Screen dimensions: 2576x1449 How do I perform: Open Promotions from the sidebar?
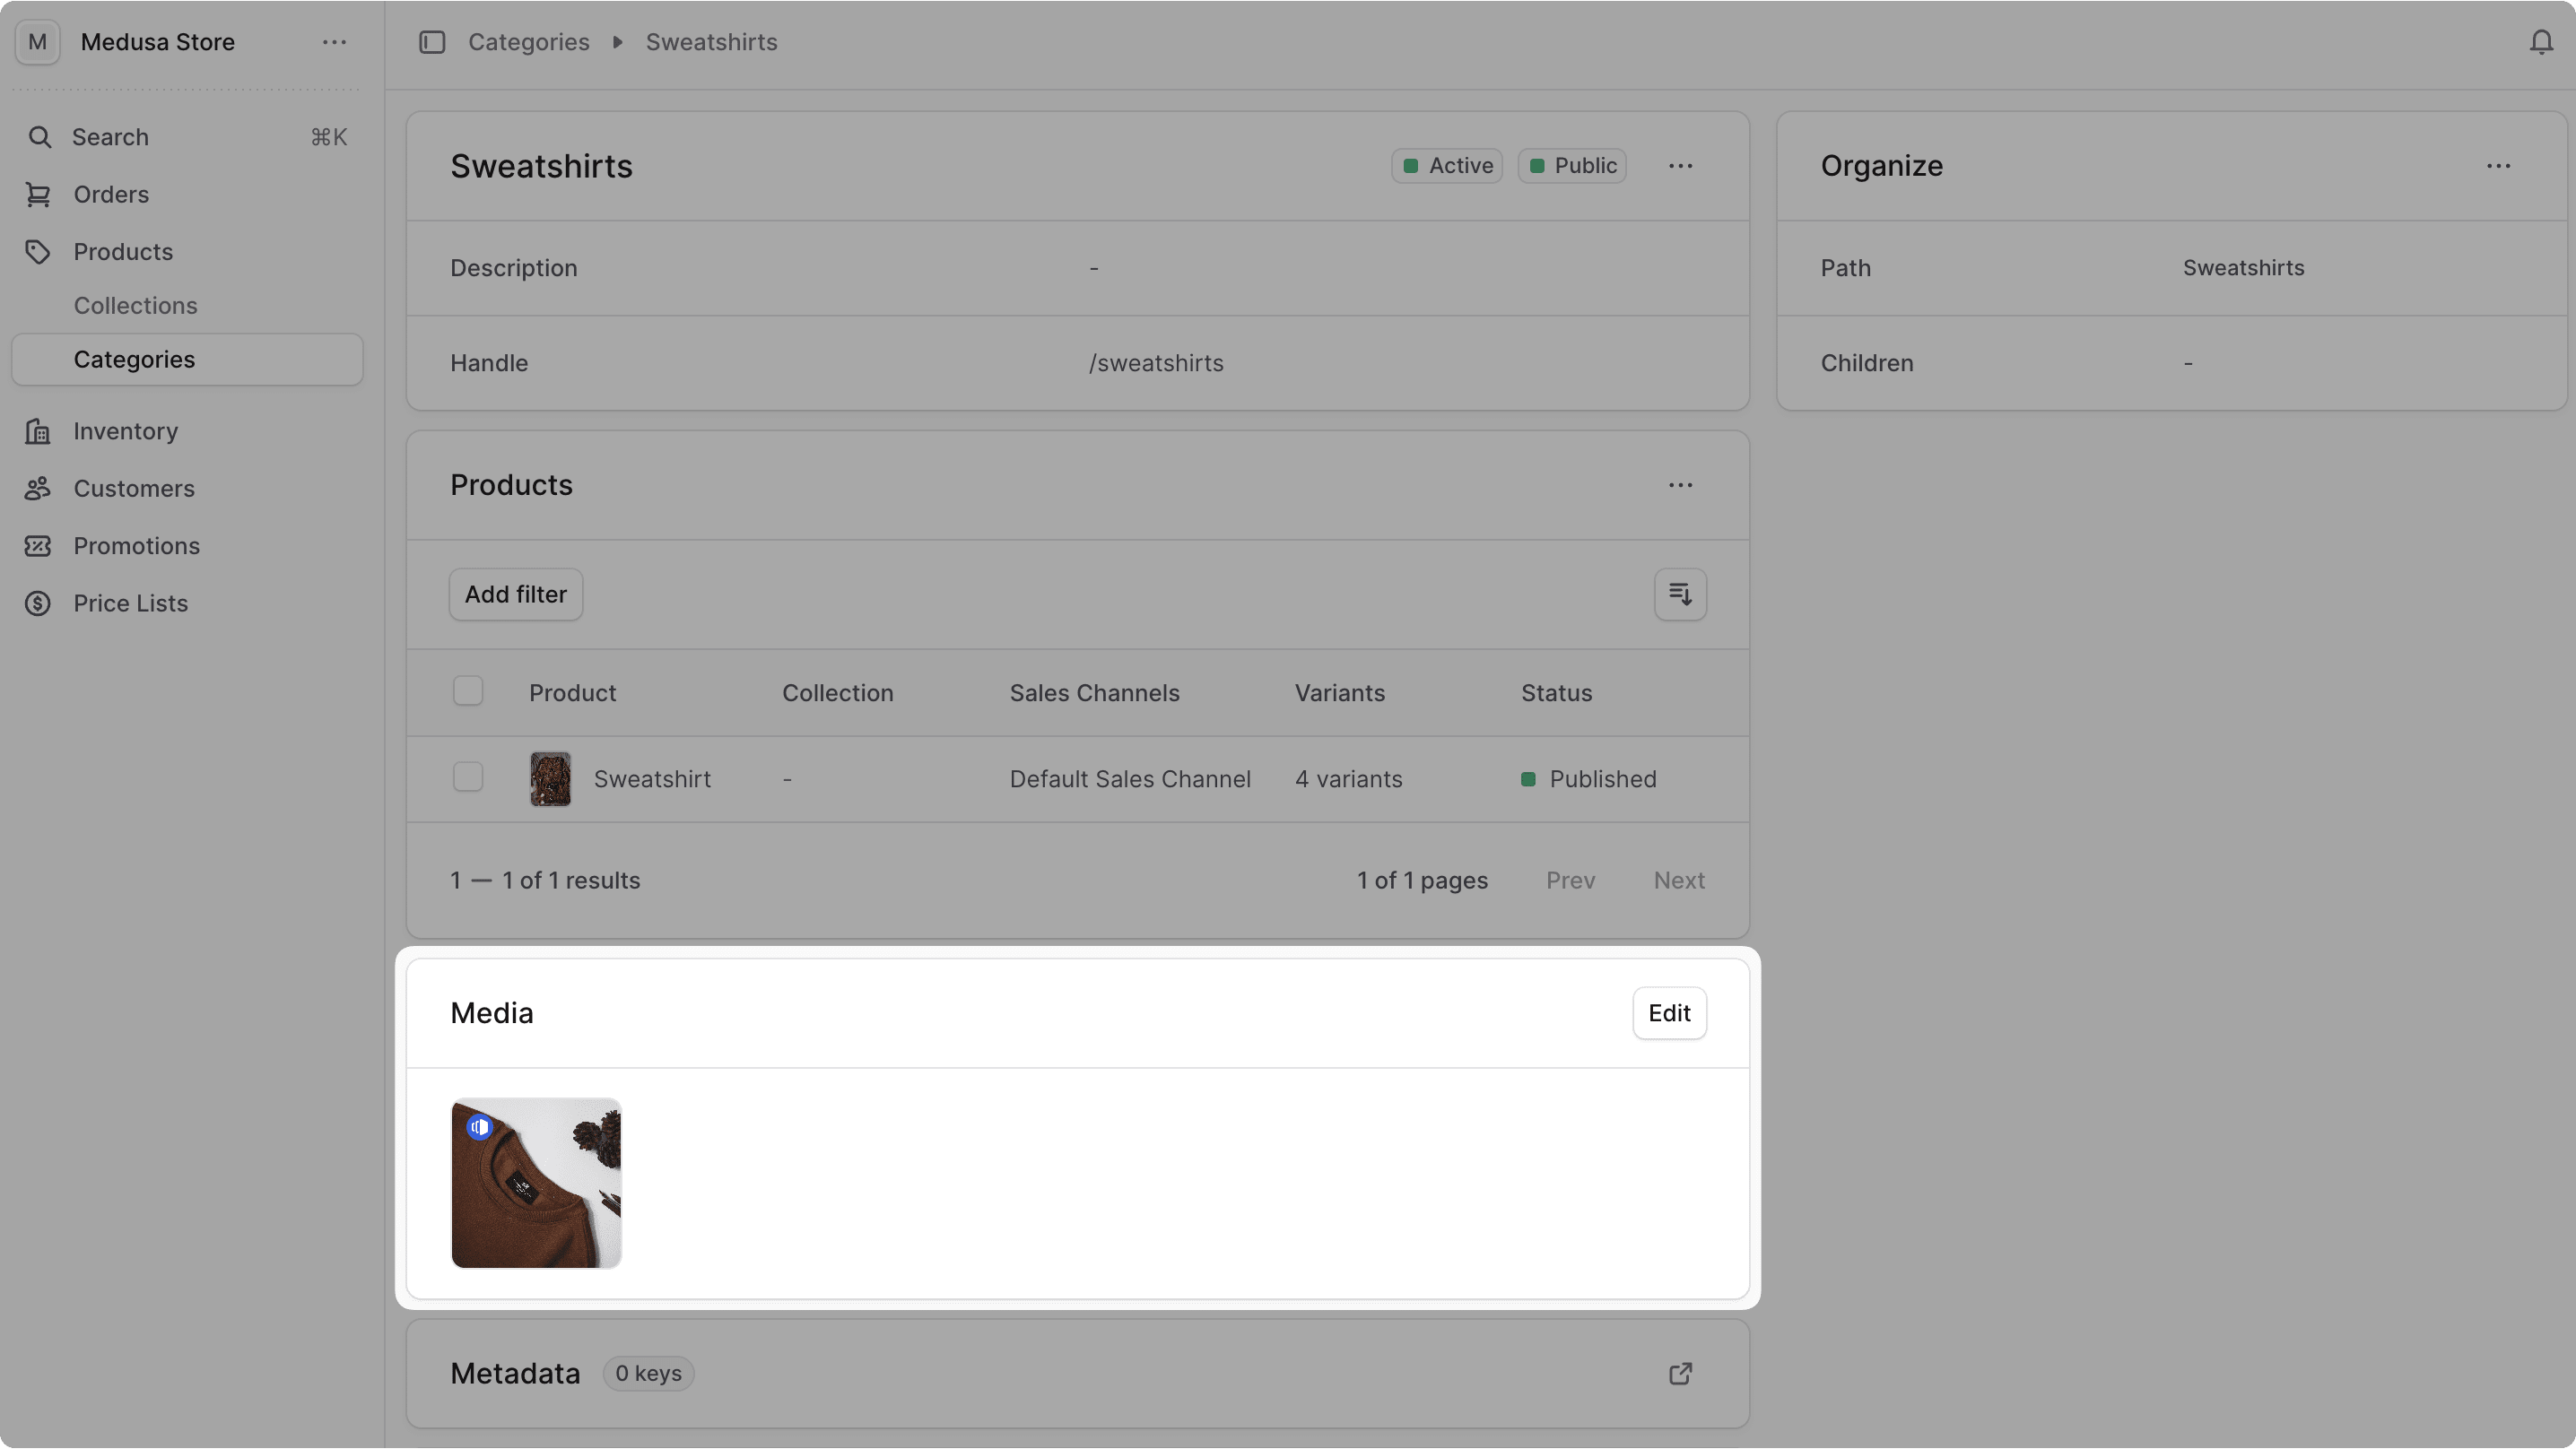coord(137,546)
